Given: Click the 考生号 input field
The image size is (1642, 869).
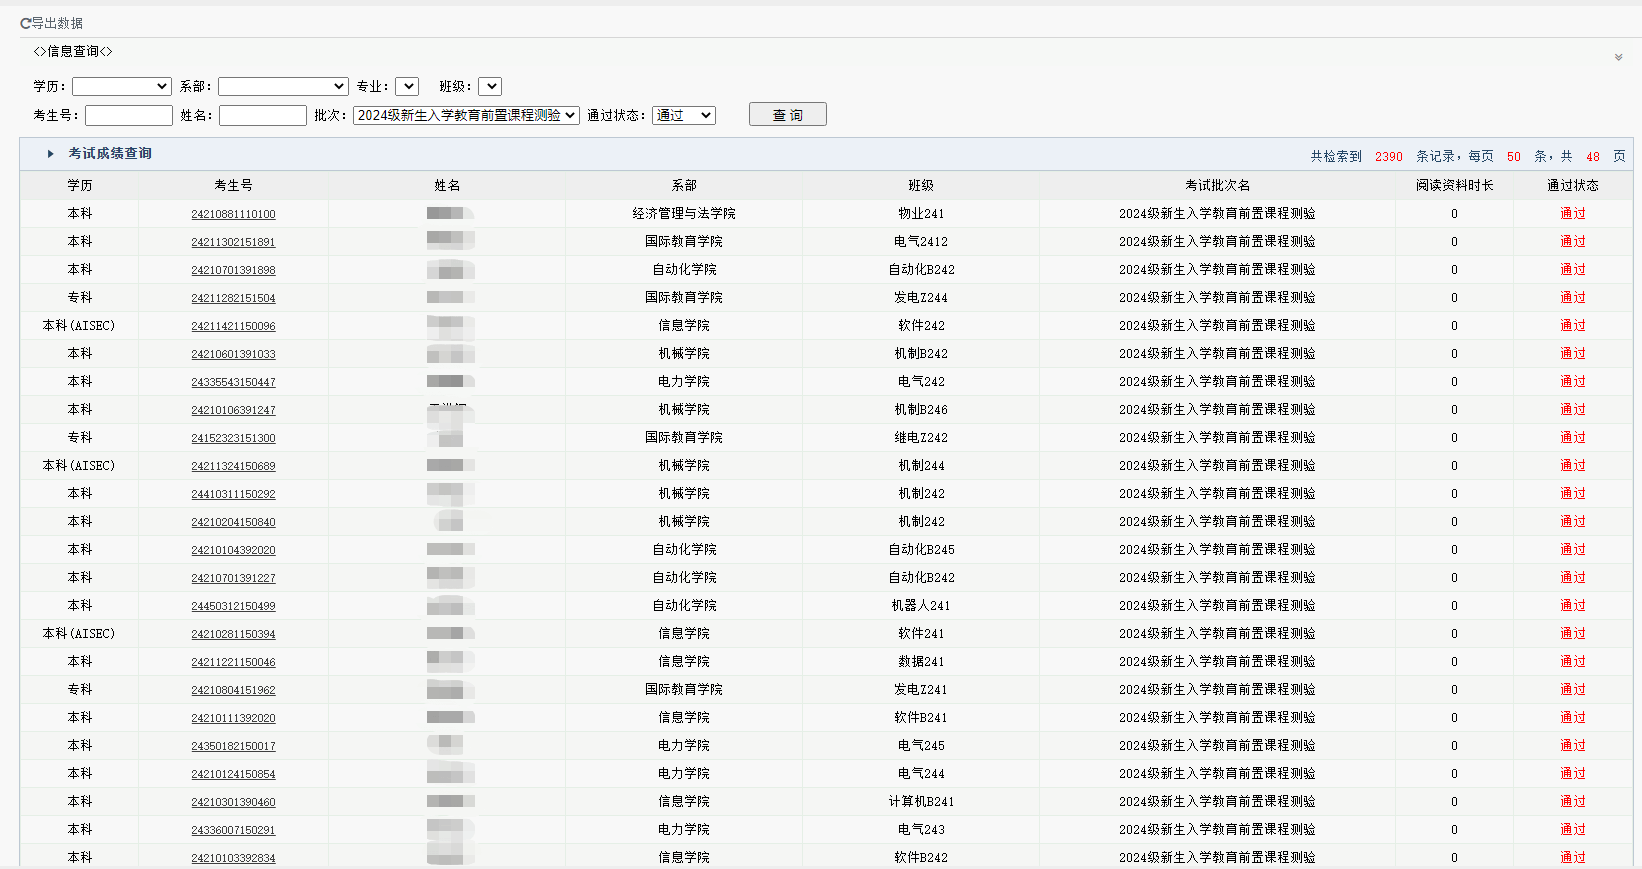Looking at the screenshot, I should [x=129, y=116].
